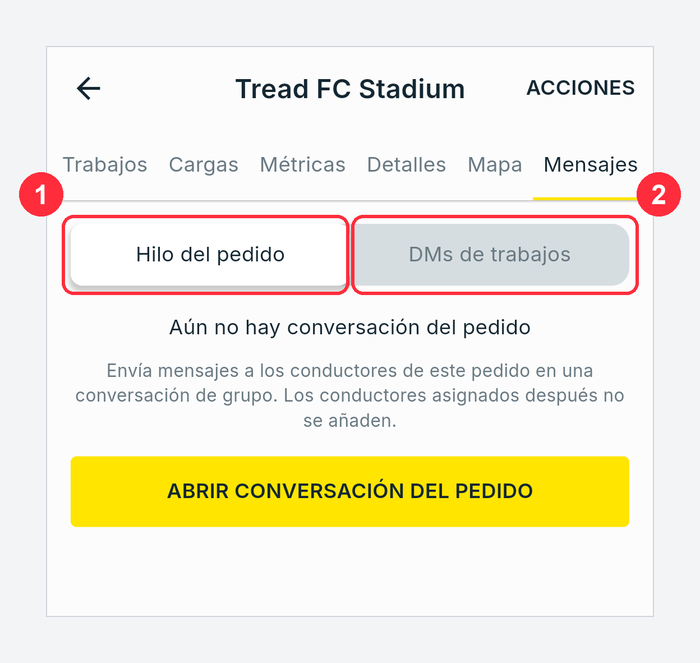Select the Mensajes tab
700x663 pixels.
pos(590,165)
